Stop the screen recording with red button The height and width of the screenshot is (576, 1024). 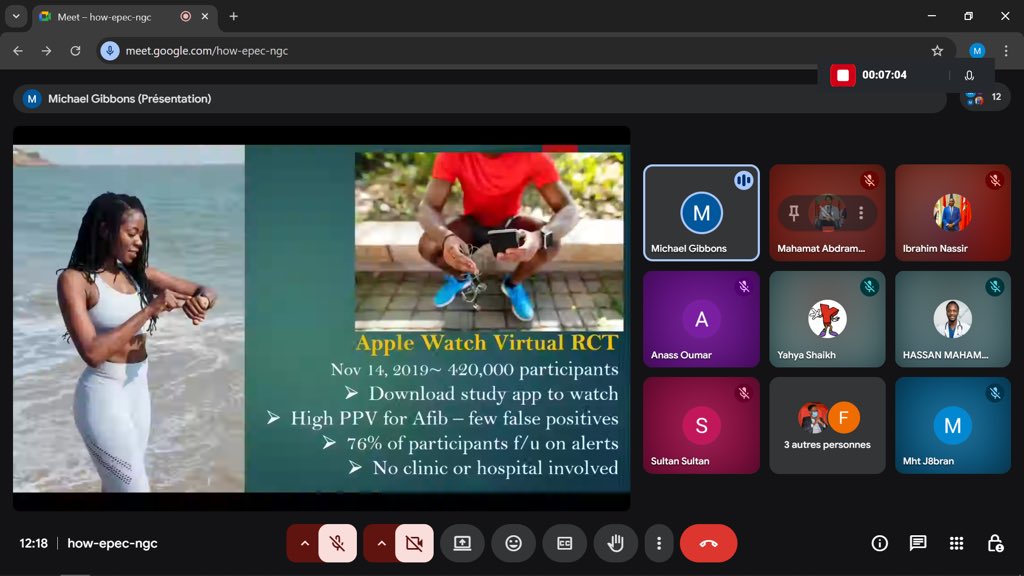(842, 75)
